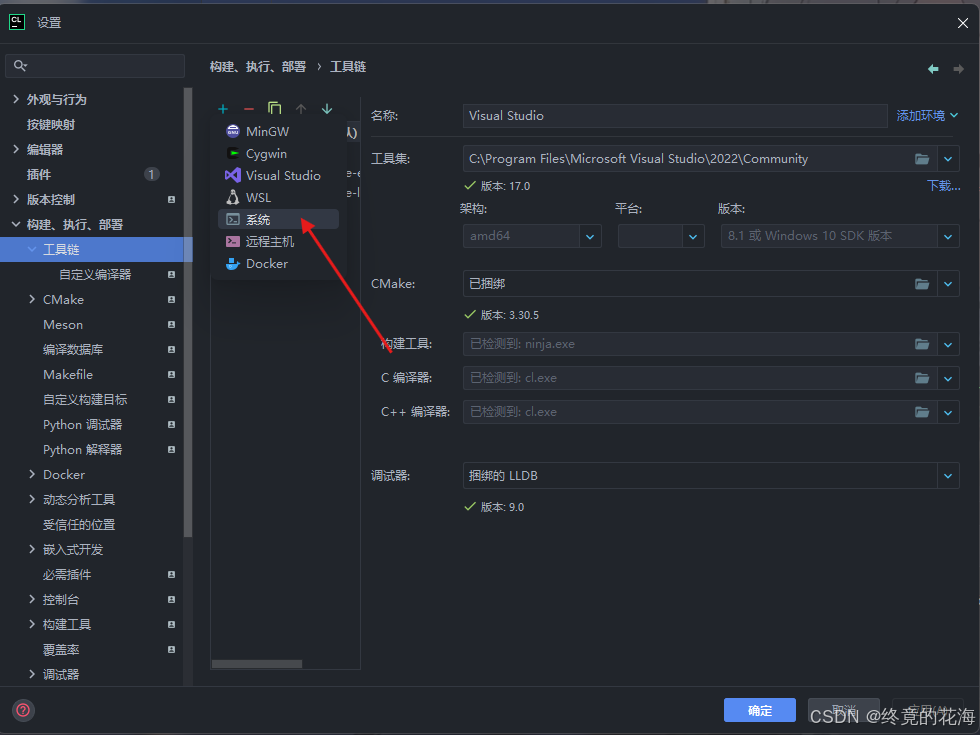Open the SDK 版本 dropdown
The width and height of the screenshot is (980, 735).
(x=948, y=236)
